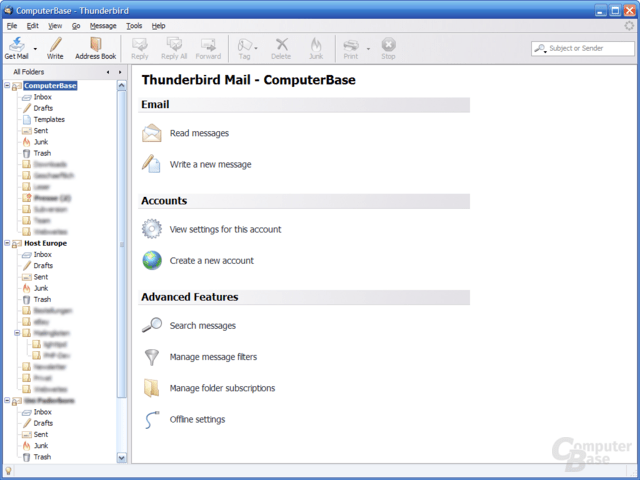This screenshot has width=640, height=480.
Task: Click the Tag toolbar icon
Action: (244, 44)
